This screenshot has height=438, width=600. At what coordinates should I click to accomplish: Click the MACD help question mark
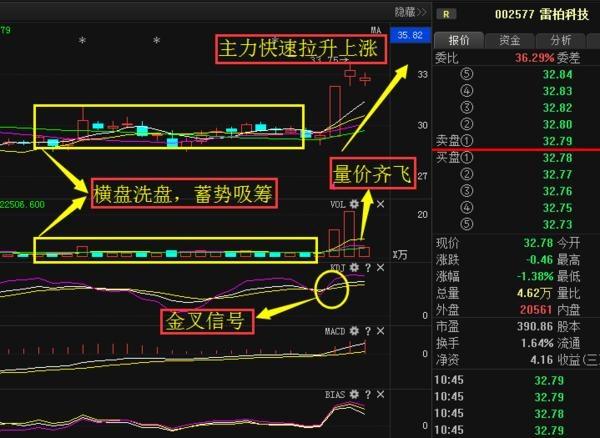coord(368,330)
